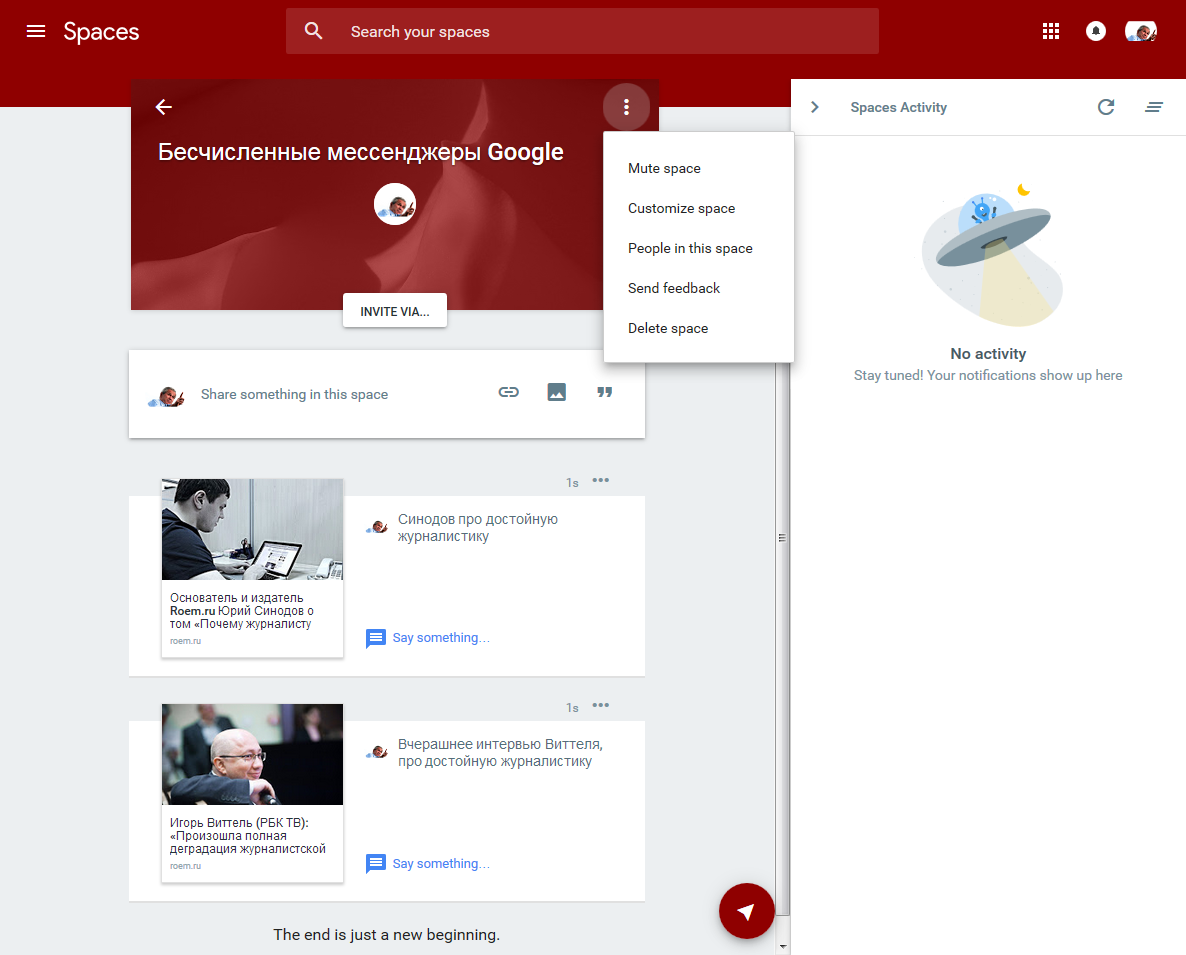Mute this space from the menu
The image size is (1186, 955).
click(664, 168)
